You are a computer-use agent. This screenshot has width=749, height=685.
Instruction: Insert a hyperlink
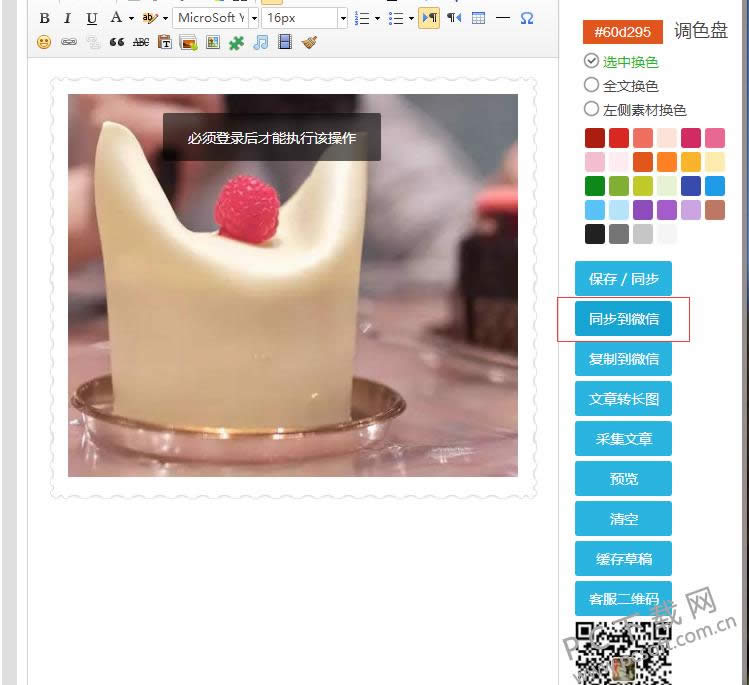point(68,42)
